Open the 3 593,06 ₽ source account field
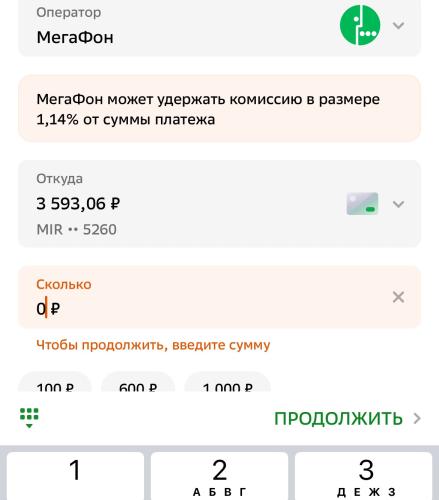Viewport: 439px width, 500px height. click(x=219, y=204)
